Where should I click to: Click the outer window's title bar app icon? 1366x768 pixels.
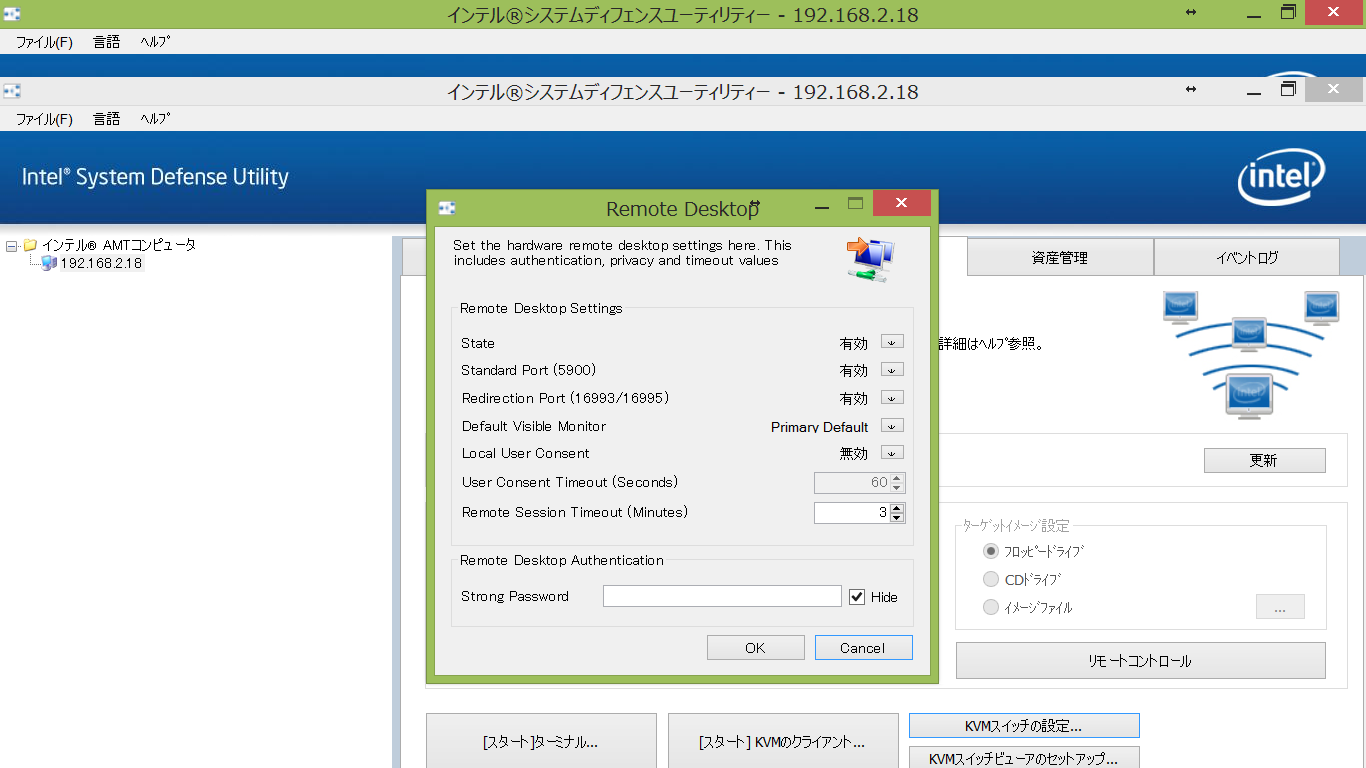pyautogui.click(x=12, y=14)
